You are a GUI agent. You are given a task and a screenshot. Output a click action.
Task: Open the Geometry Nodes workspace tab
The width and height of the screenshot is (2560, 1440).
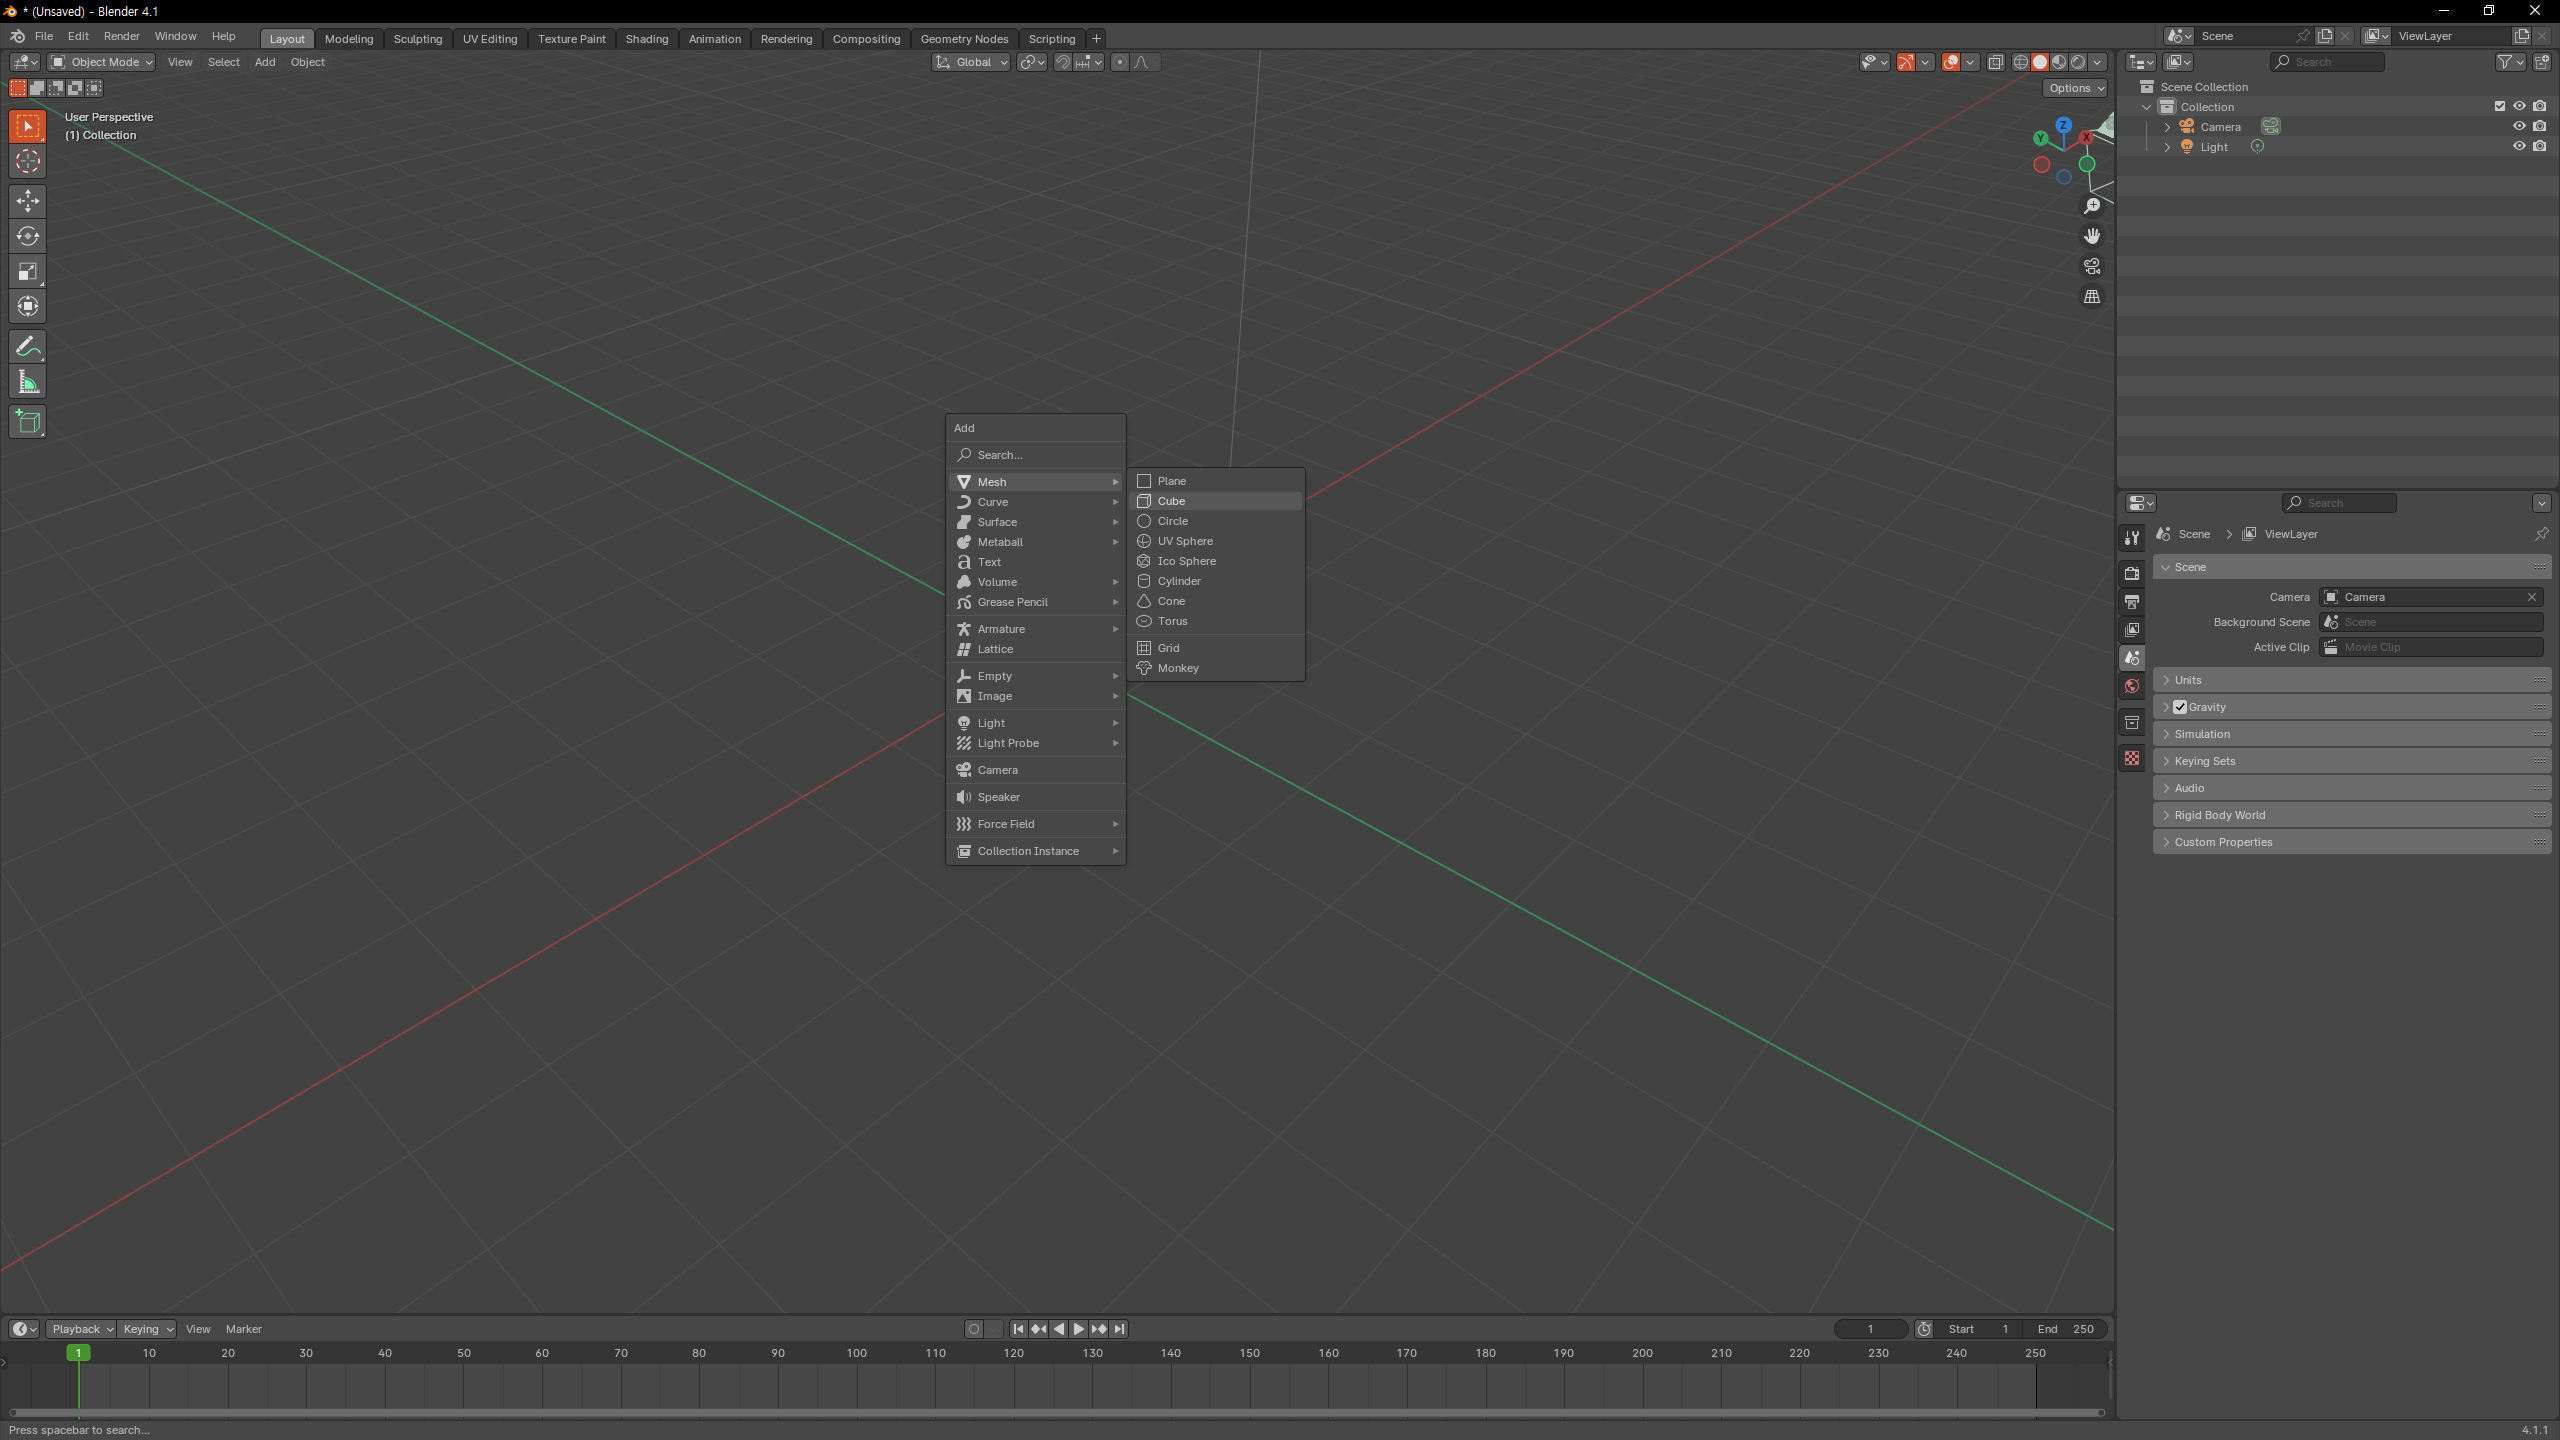(x=964, y=39)
